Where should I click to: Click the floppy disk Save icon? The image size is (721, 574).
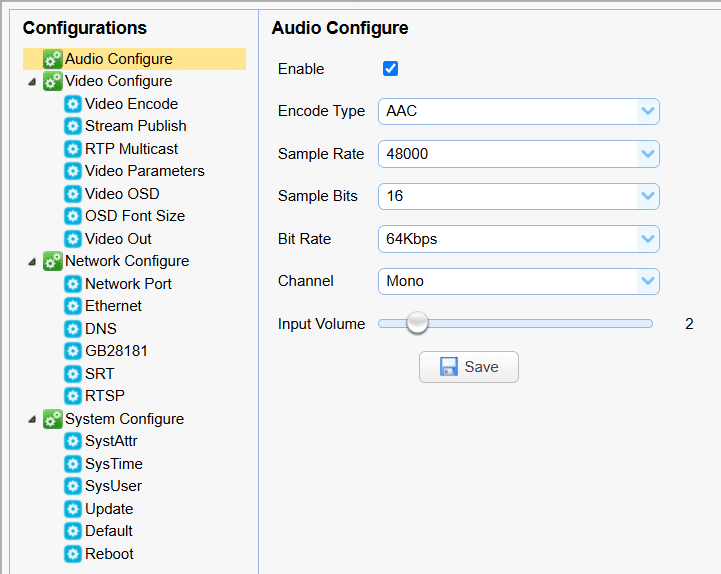pos(449,367)
